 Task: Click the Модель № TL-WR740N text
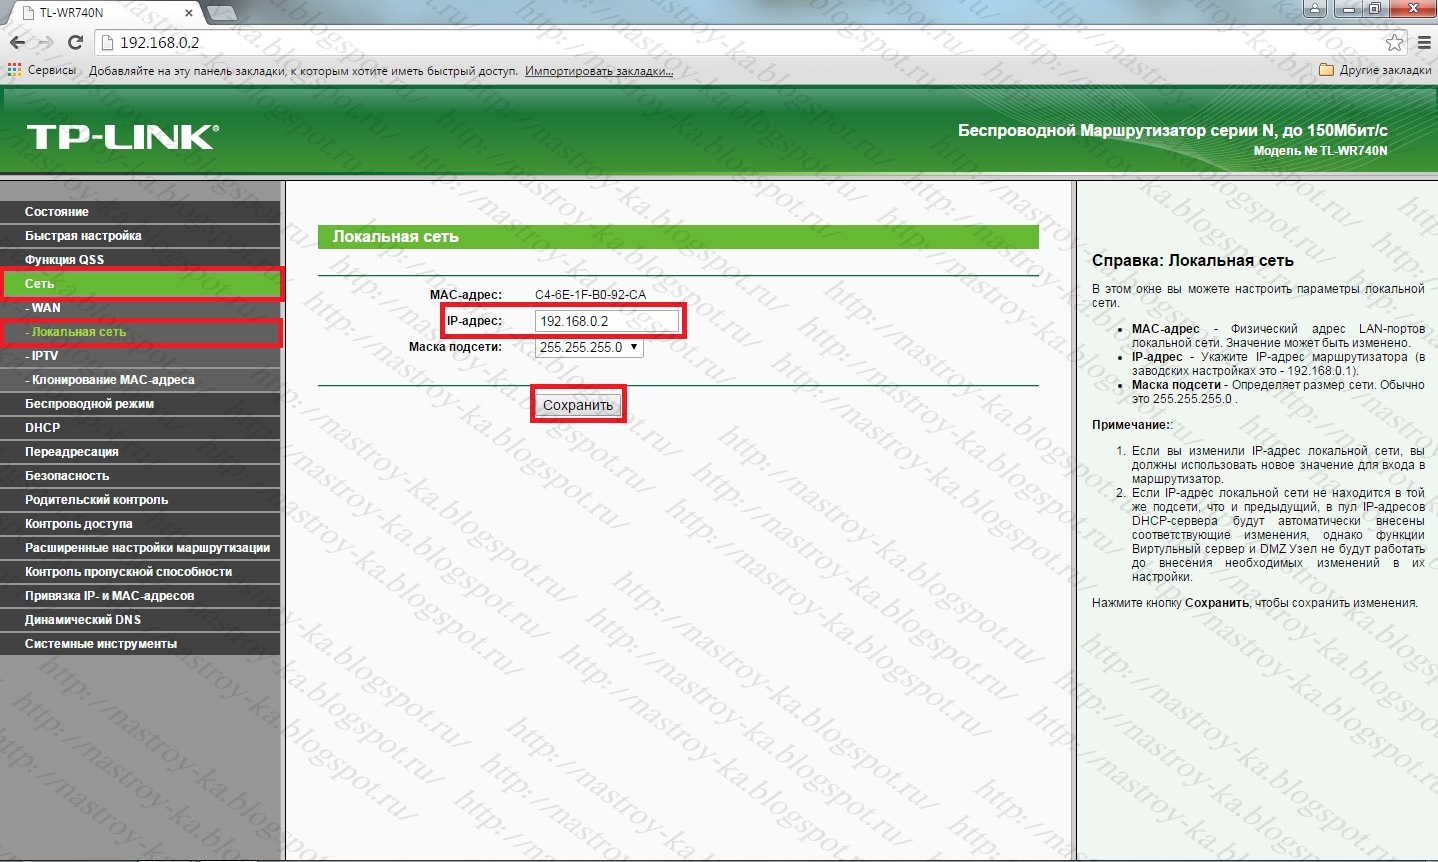pyautogui.click(x=1320, y=151)
